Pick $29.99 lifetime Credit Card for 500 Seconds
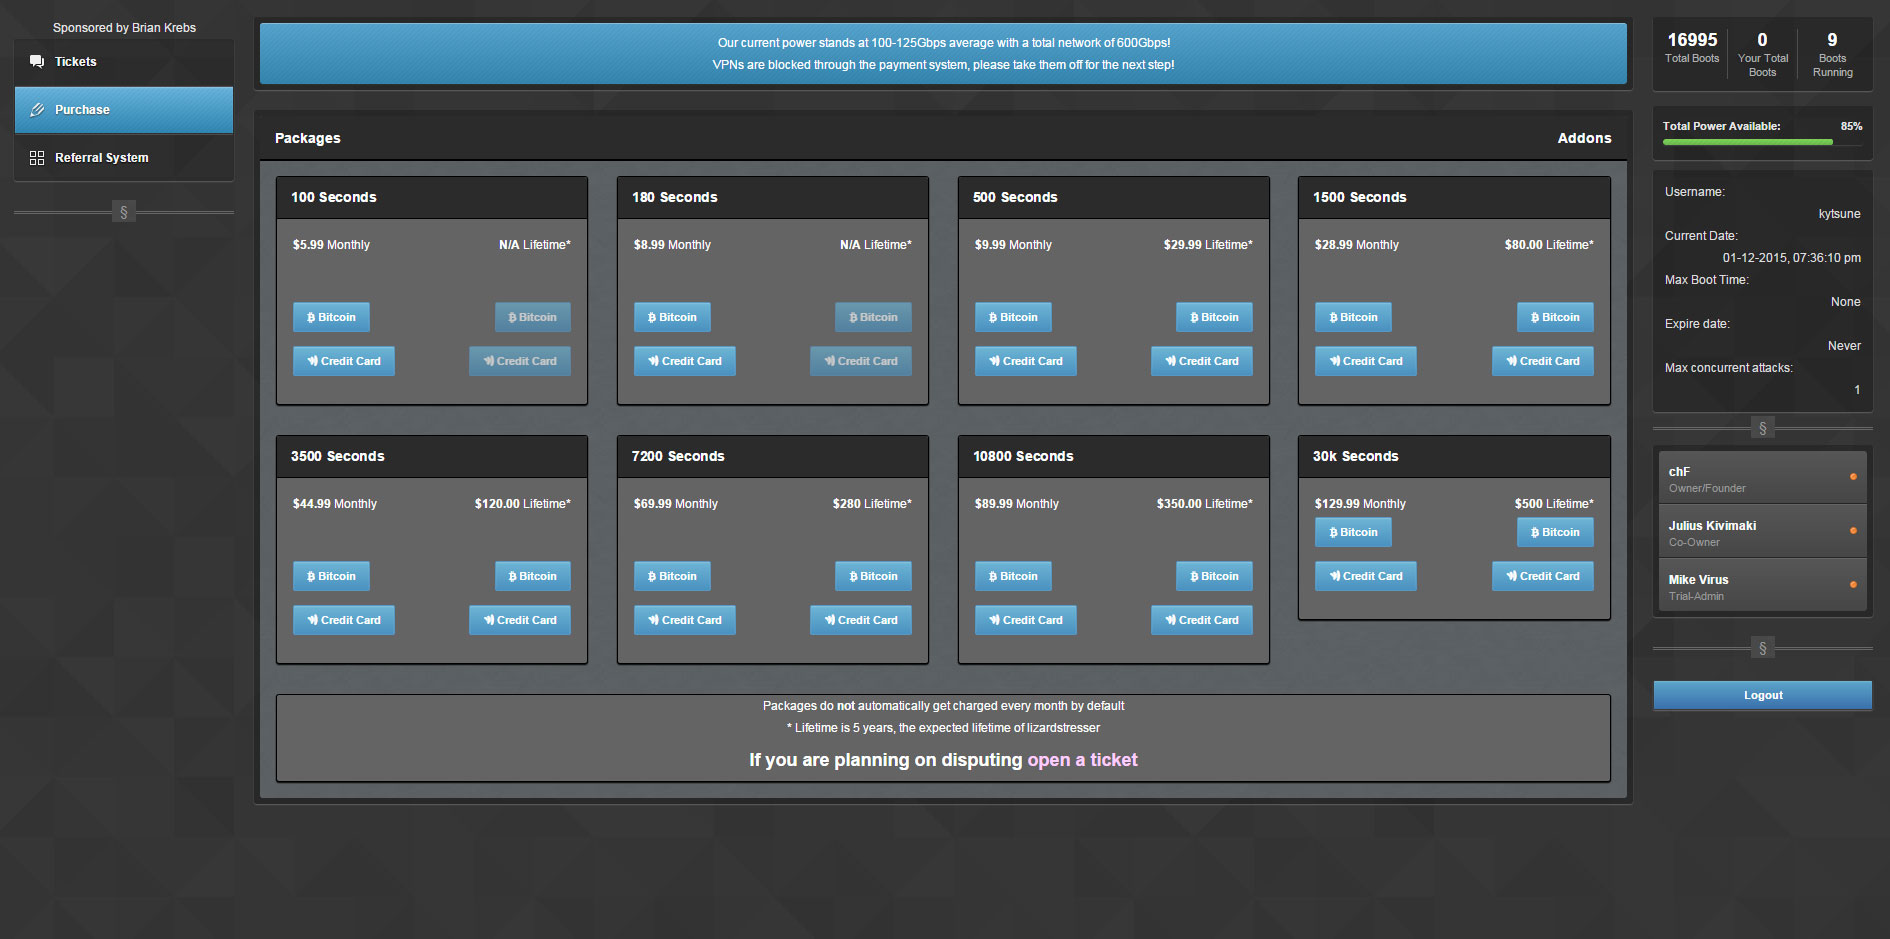 1202,361
